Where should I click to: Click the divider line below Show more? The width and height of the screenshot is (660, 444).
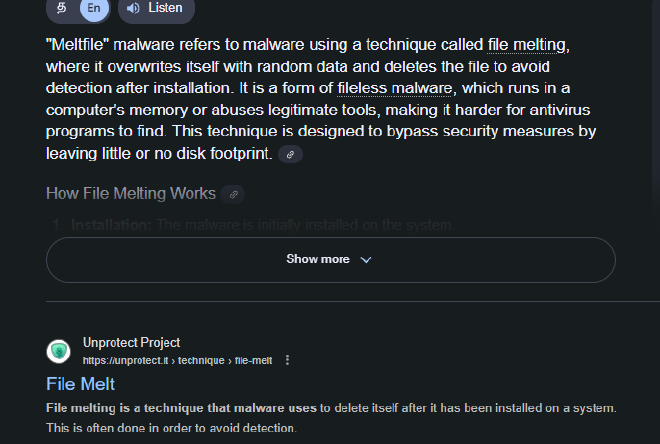click(330, 301)
